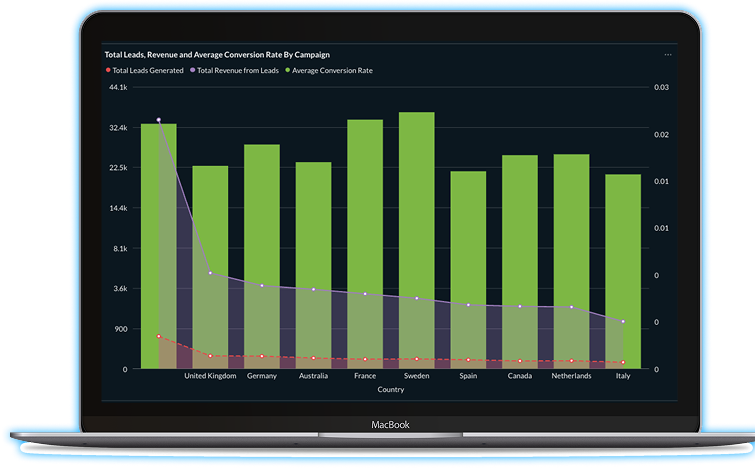Click the red leads marker above Sweden
Image resolution: width=755 pixels, height=468 pixels.
click(x=416, y=359)
